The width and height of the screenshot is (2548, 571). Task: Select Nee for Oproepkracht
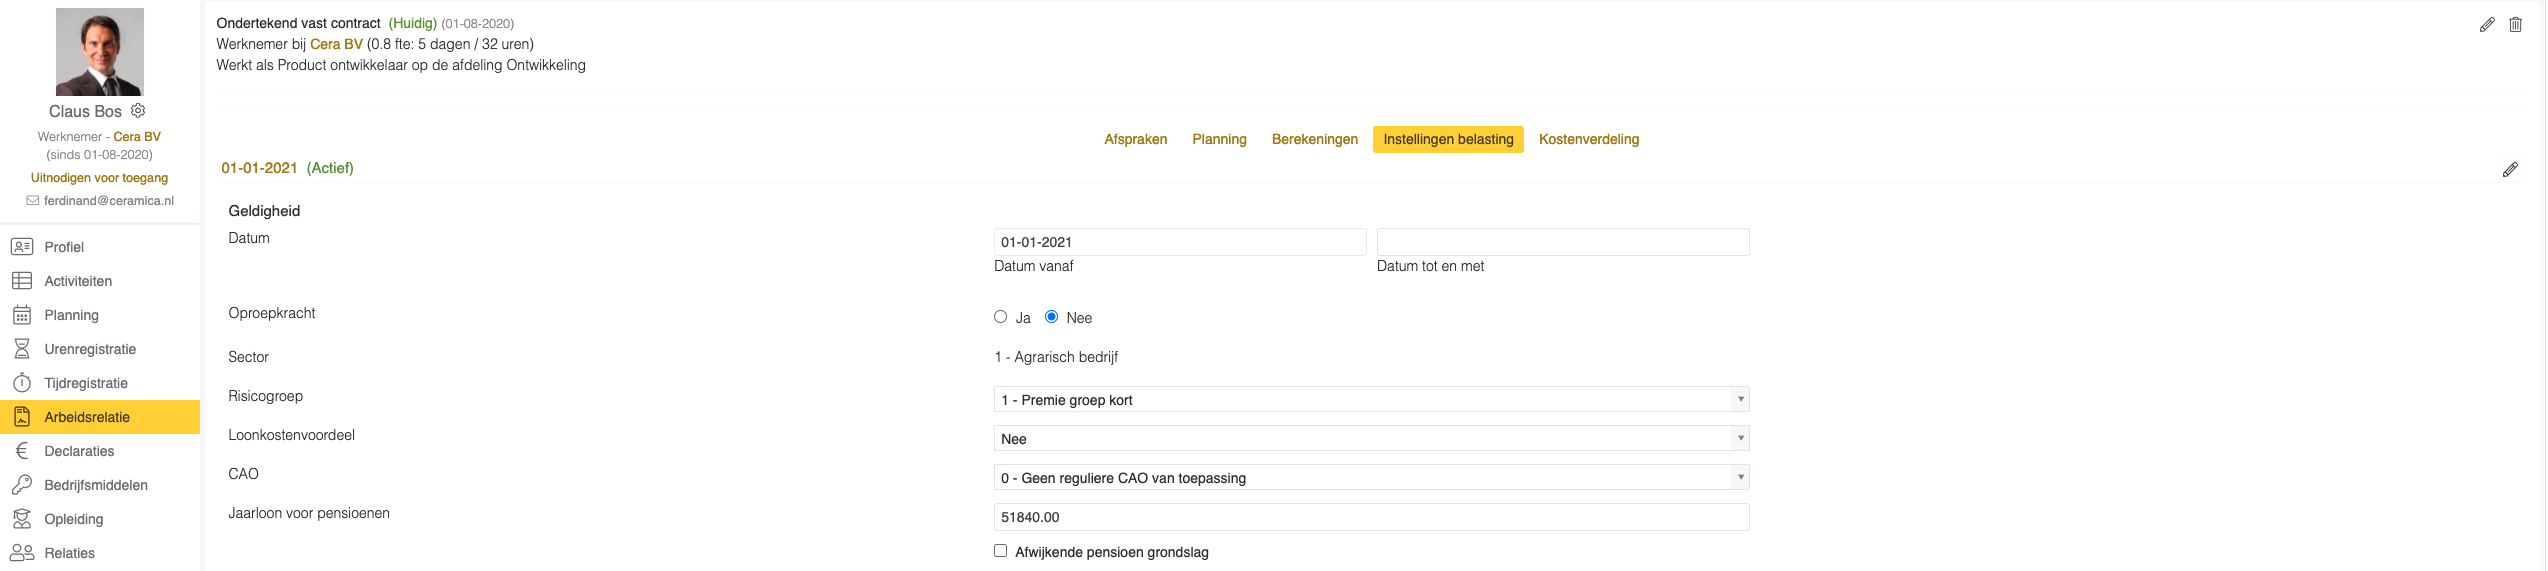[x=1051, y=317]
